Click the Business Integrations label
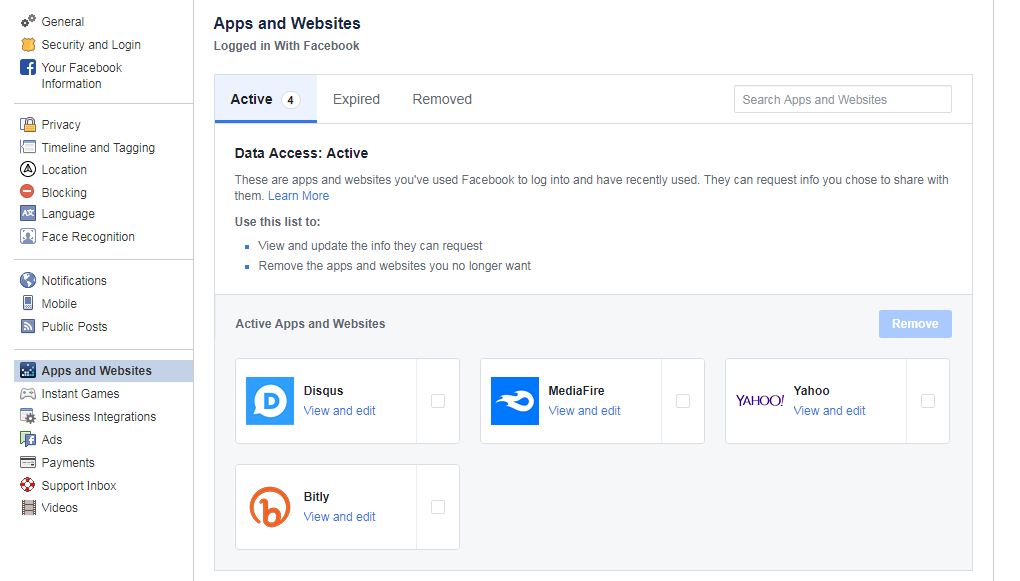 [99, 416]
